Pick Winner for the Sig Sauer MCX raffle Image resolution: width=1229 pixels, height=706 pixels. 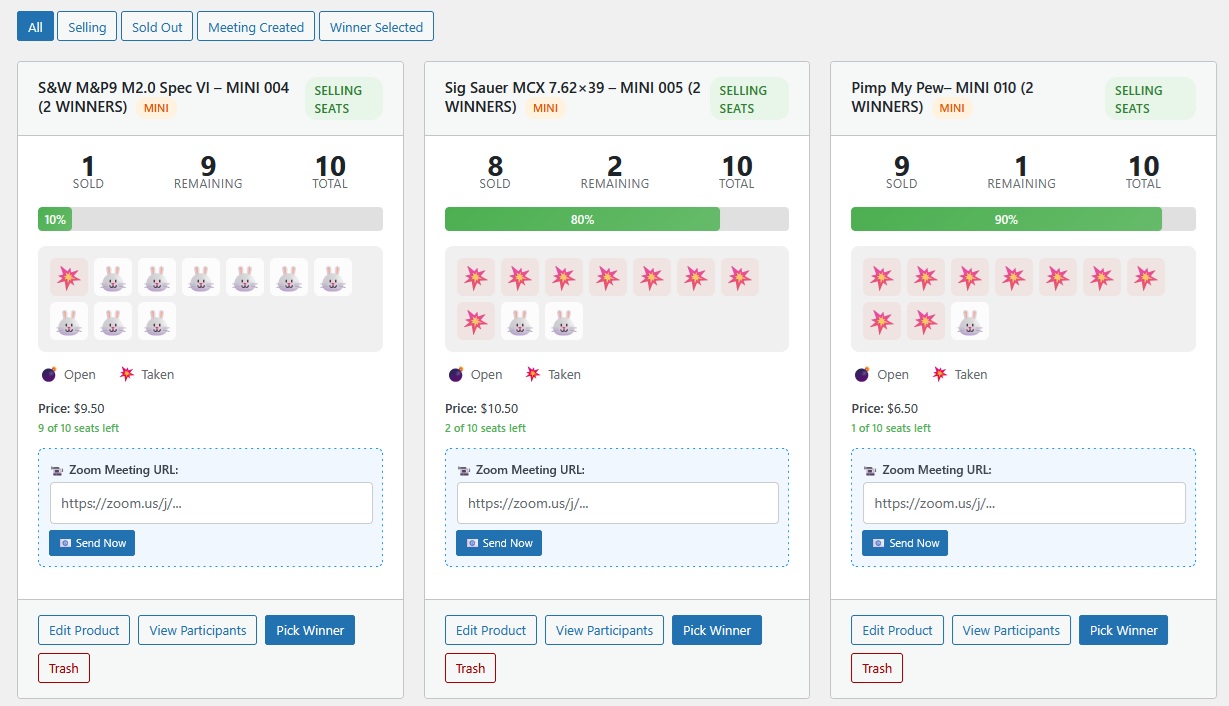click(716, 630)
